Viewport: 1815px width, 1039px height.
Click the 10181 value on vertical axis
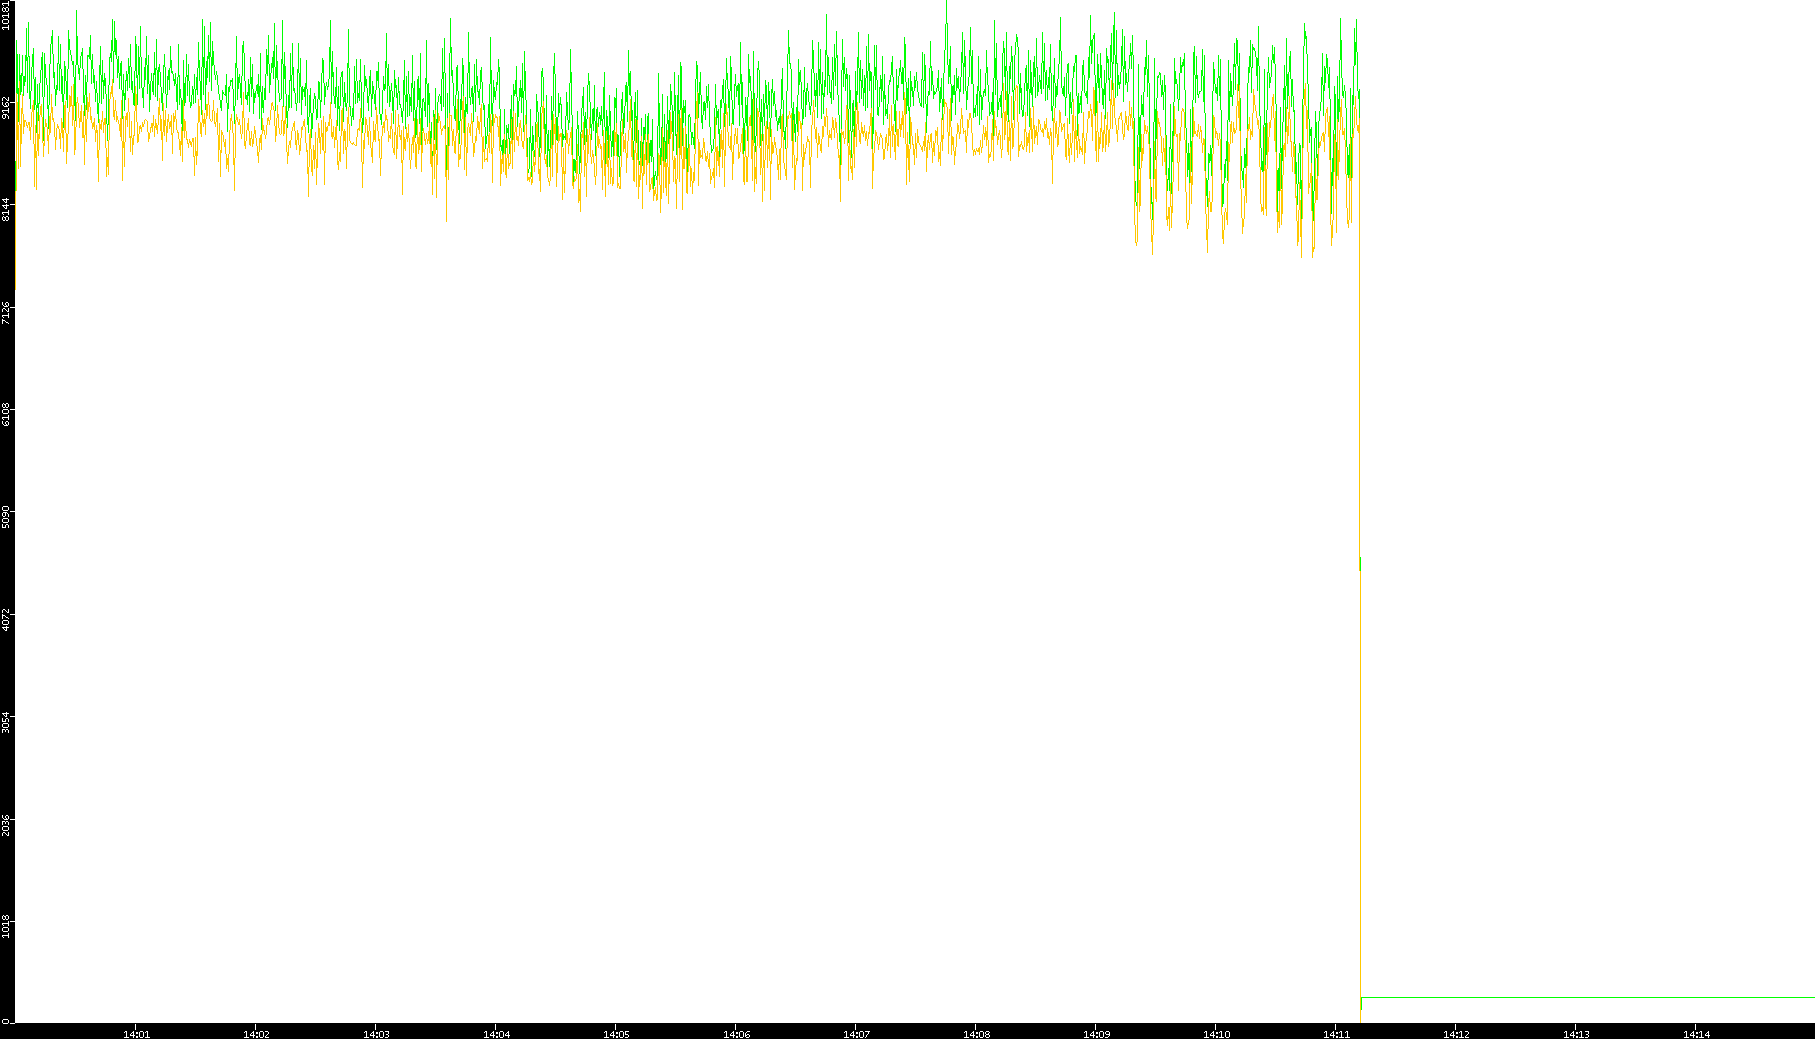[7, 17]
